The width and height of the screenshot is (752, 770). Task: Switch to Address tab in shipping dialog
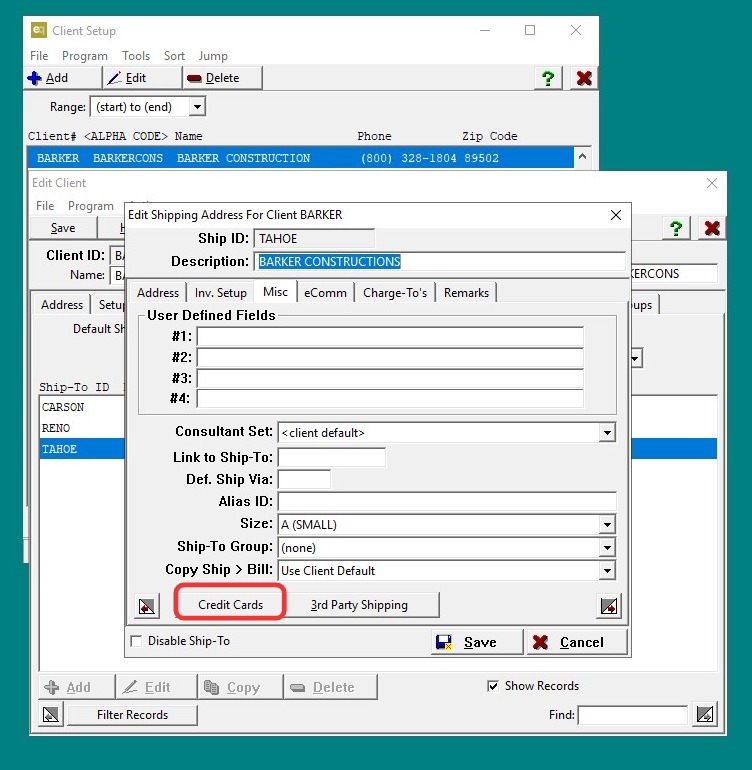(158, 293)
